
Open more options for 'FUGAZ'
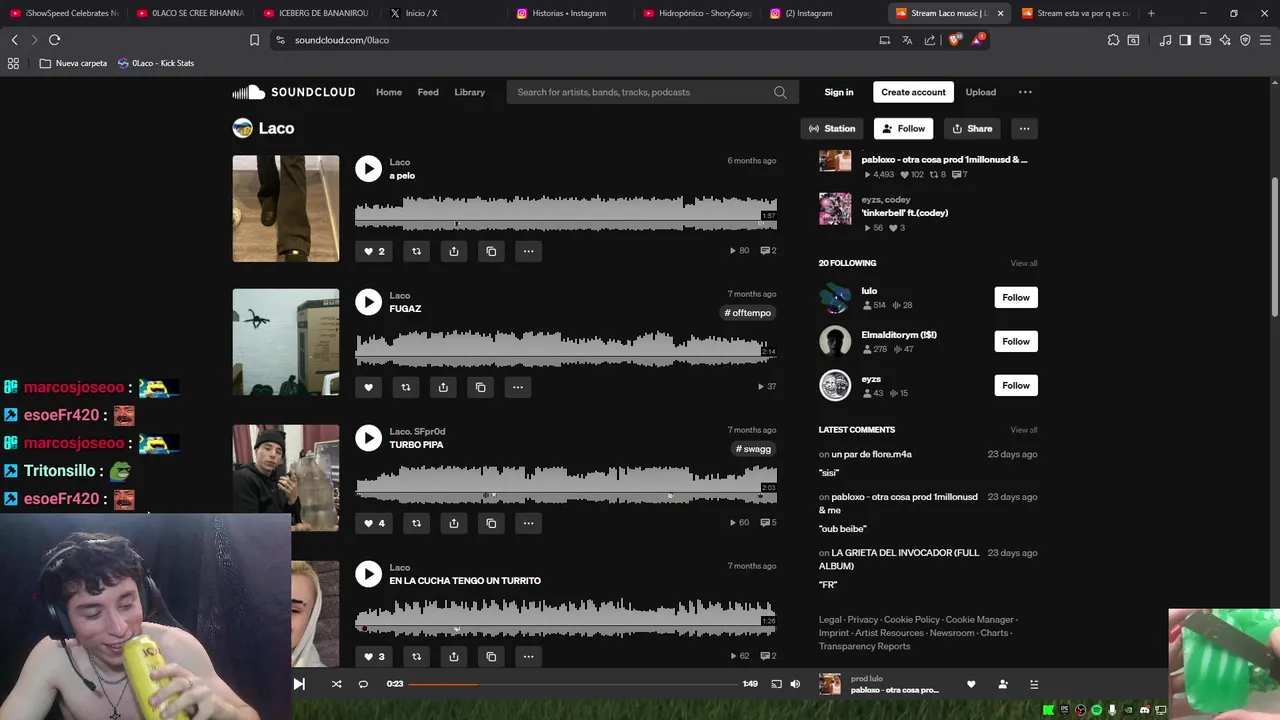point(517,387)
